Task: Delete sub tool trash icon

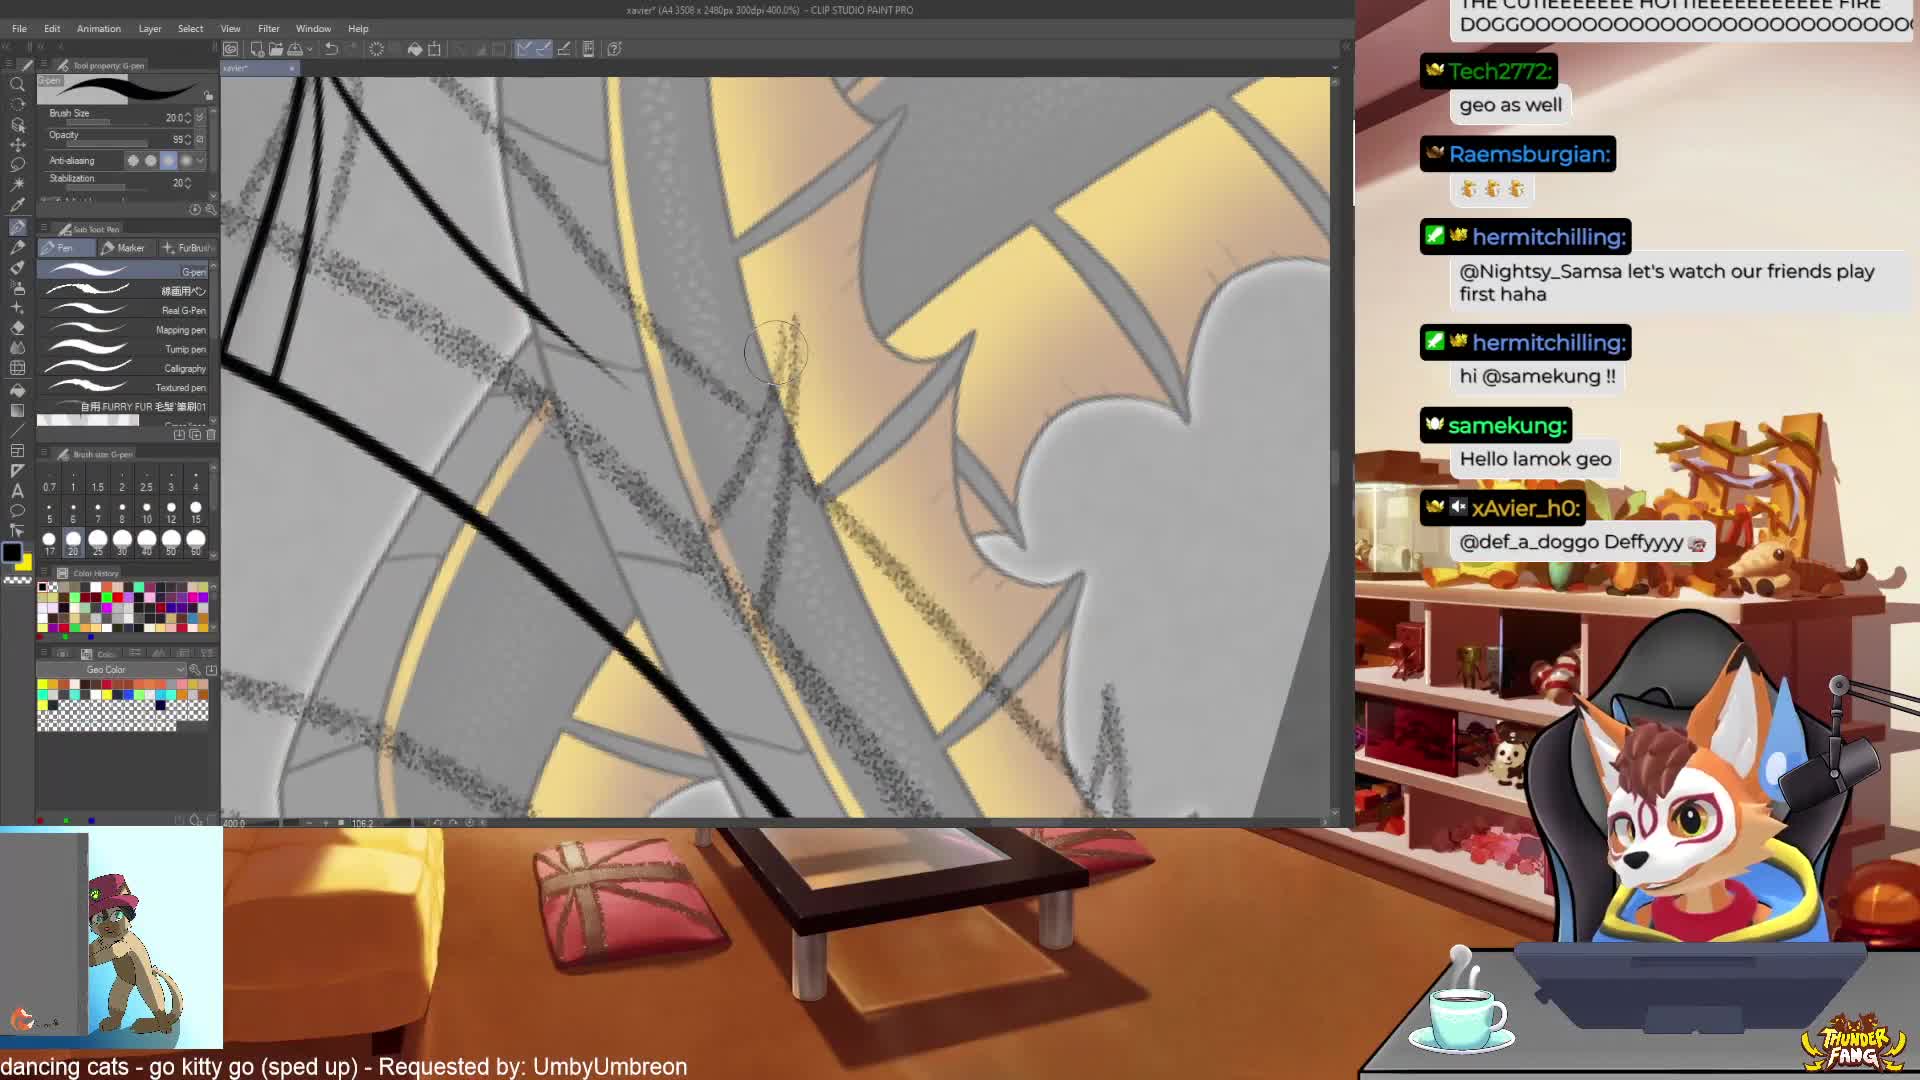Action: pyautogui.click(x=210, y=435)
